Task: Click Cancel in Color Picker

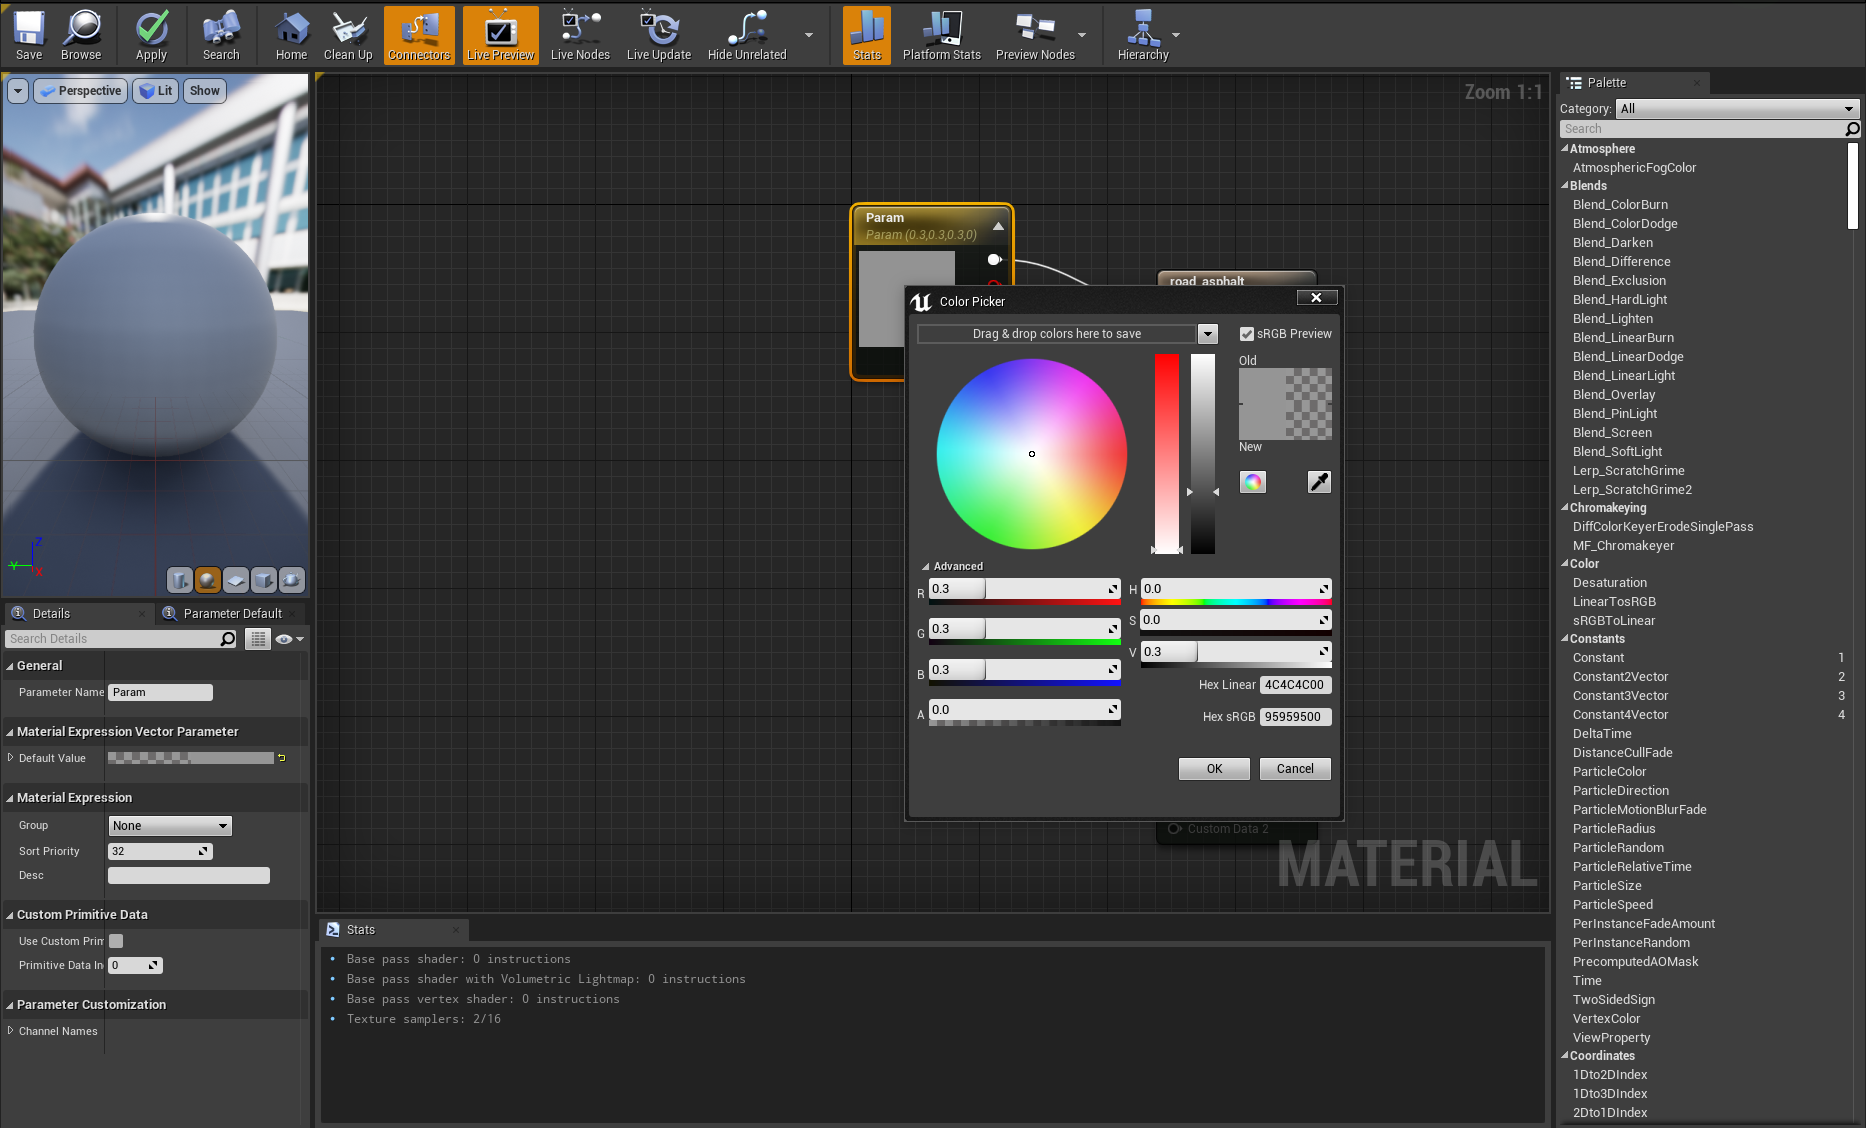Action: (x=1295, y=769)
